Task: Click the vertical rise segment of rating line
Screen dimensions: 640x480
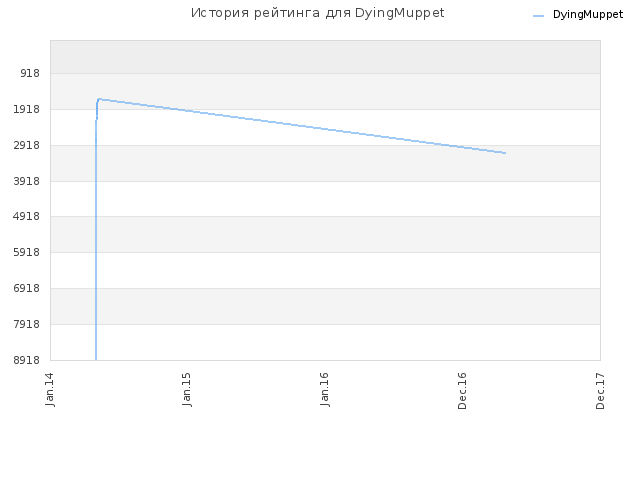Action: 96,245
